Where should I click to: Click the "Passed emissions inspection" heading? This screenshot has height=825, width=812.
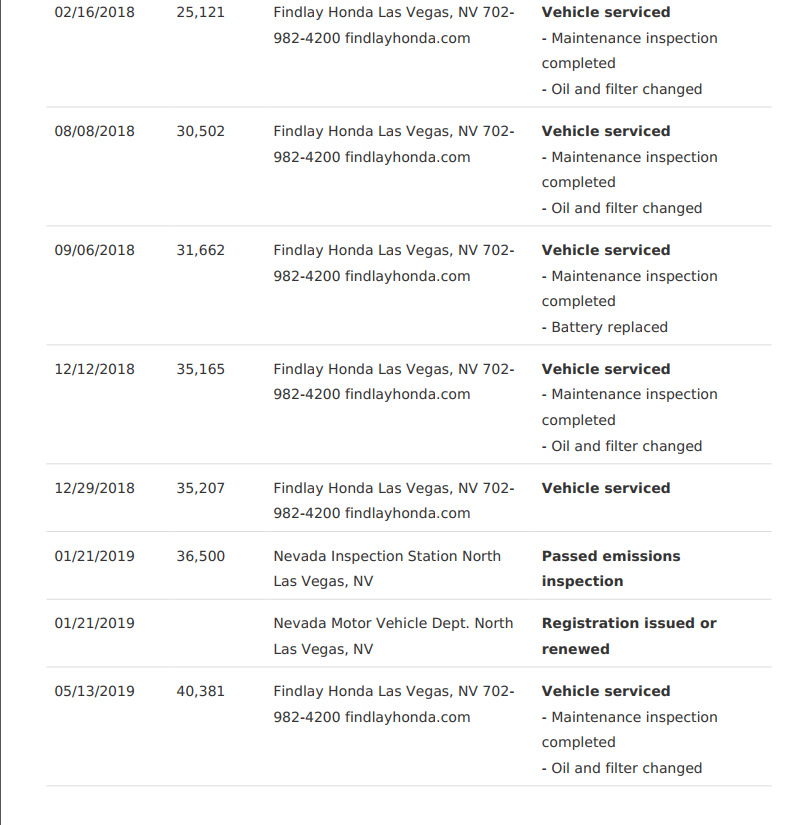[610, 568]
